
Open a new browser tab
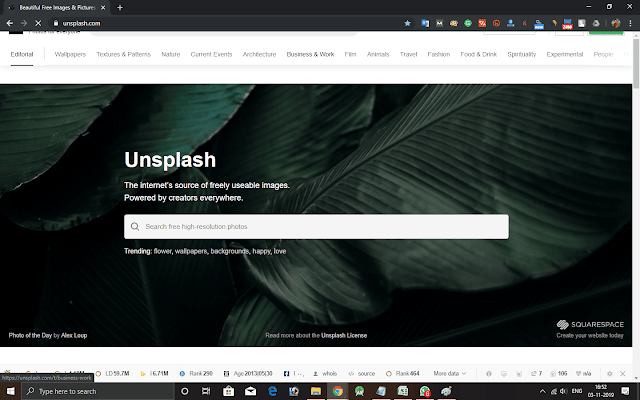point(120,7)
